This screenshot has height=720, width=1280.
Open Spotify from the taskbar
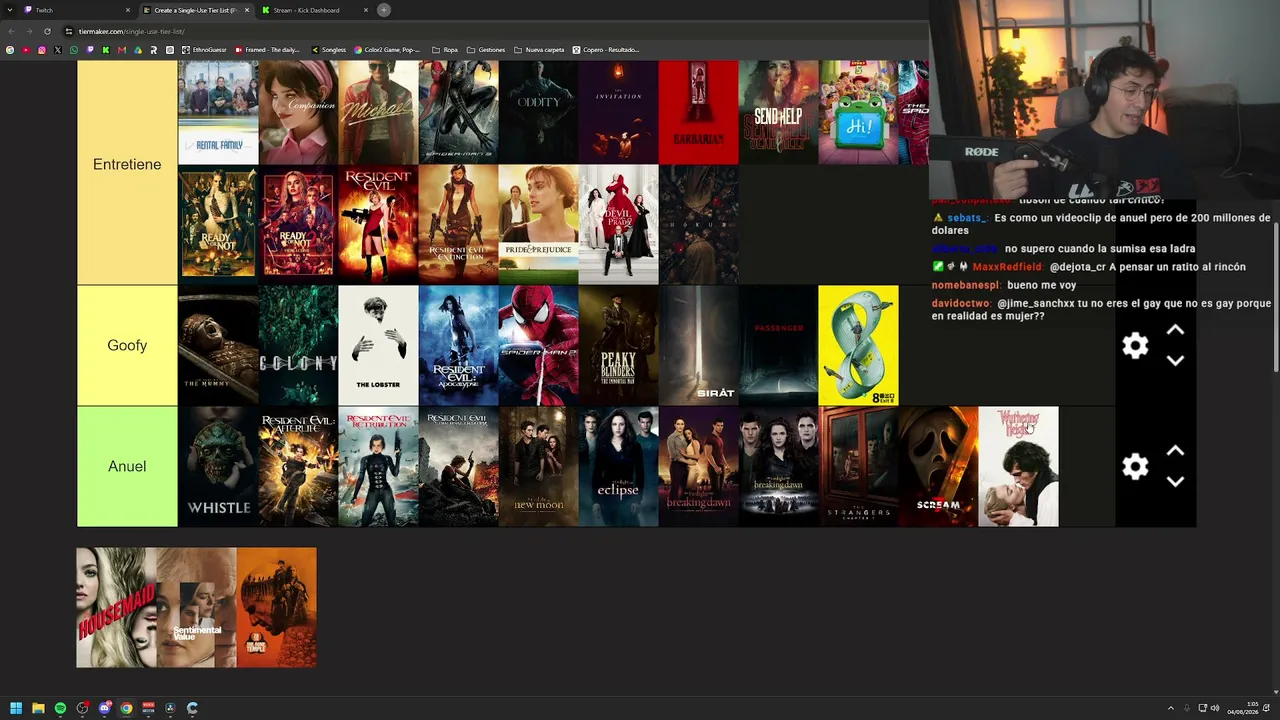click(x=60, y=708)
